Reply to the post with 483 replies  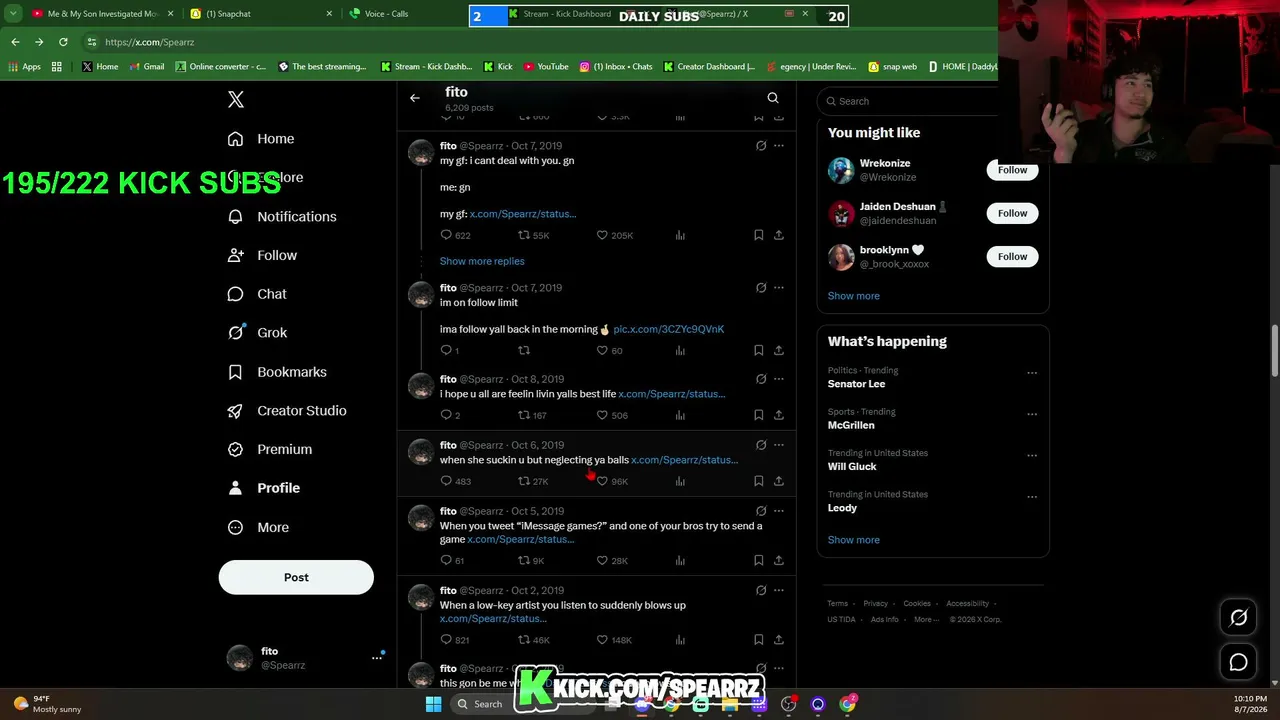pos(446,481)
